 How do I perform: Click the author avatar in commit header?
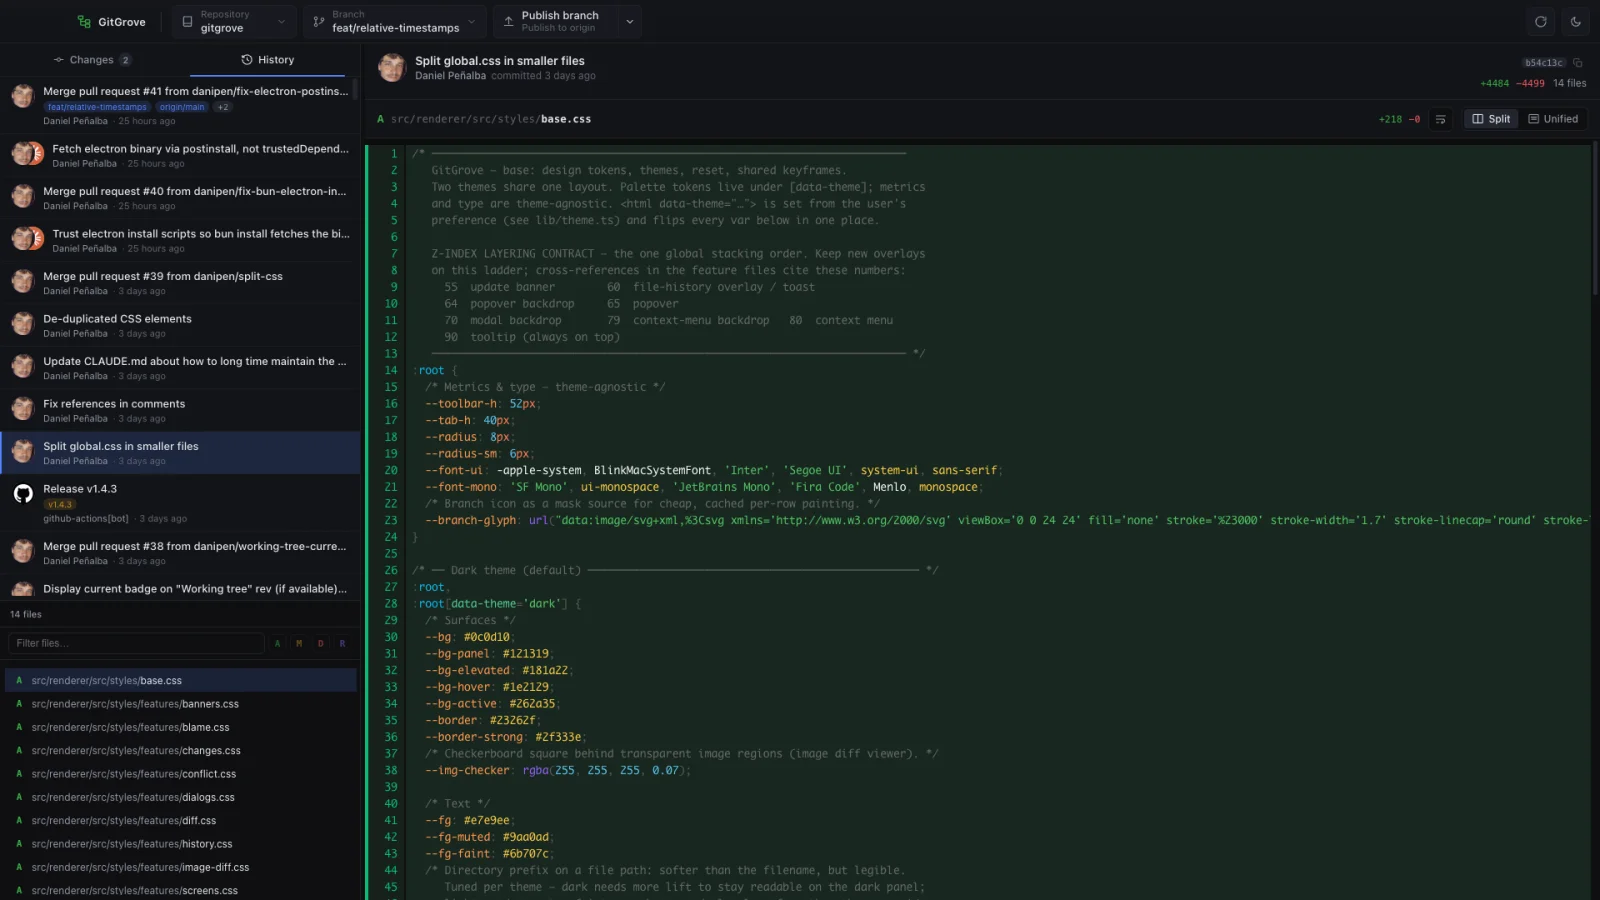click(x=392, y=68)
